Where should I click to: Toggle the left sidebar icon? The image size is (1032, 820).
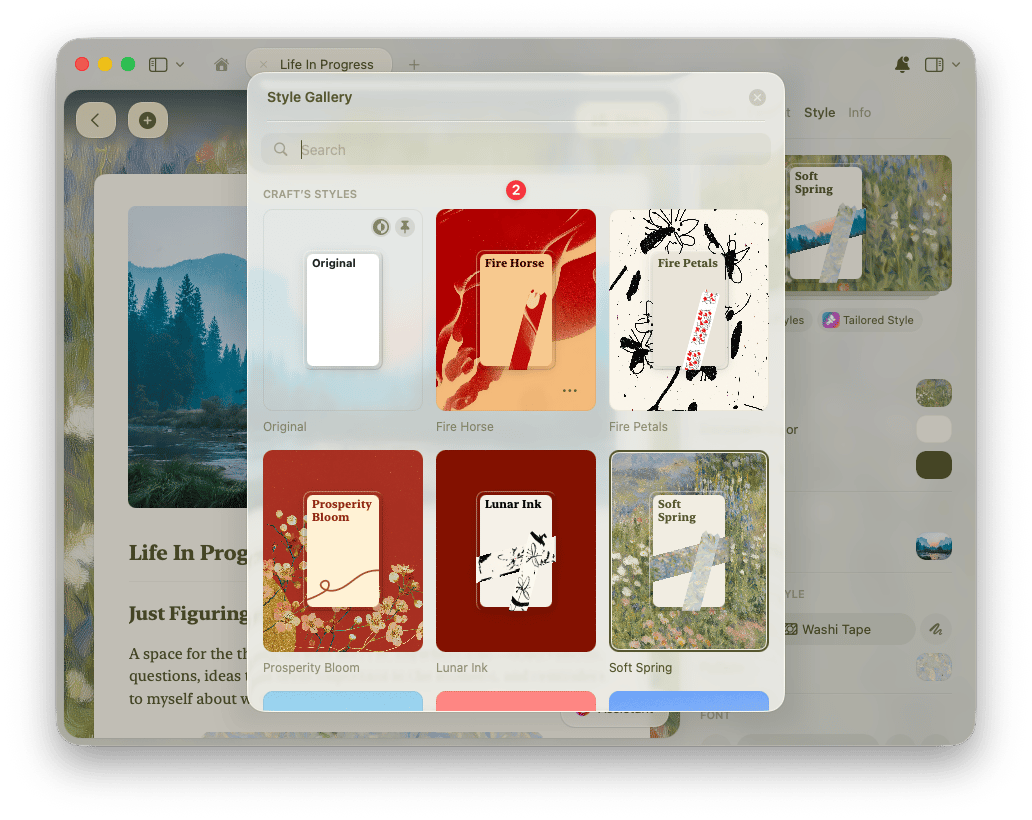click(x=158, y=64)
